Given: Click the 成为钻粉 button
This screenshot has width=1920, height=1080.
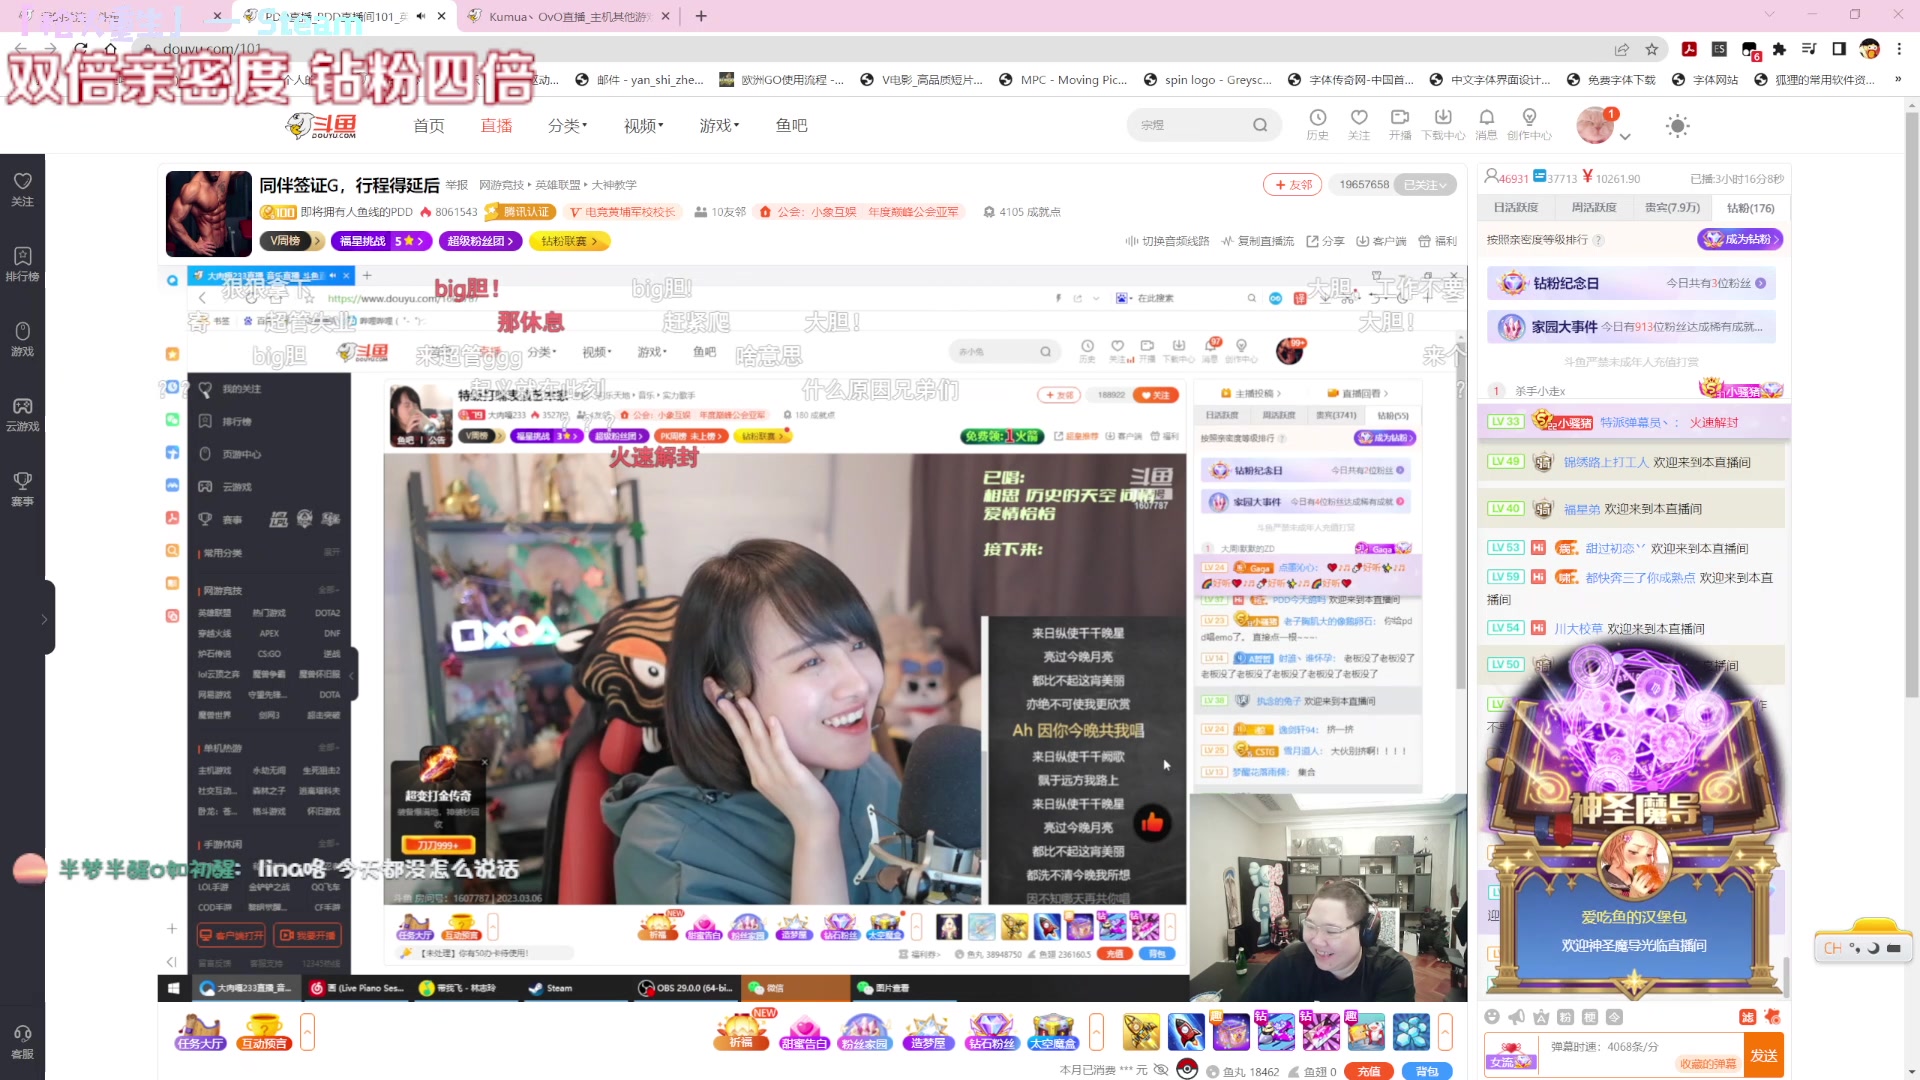Looking at the screenshot, I should point(1740,239).
